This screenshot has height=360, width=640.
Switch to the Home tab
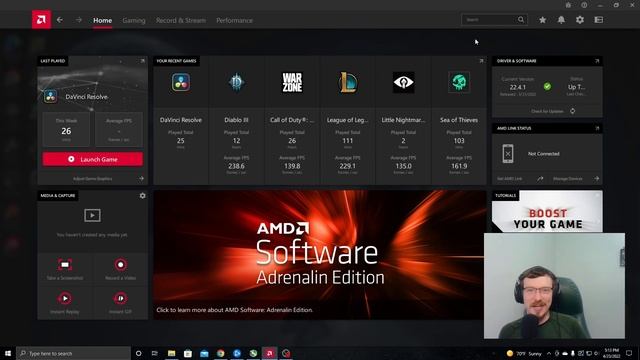click(102, 20)
